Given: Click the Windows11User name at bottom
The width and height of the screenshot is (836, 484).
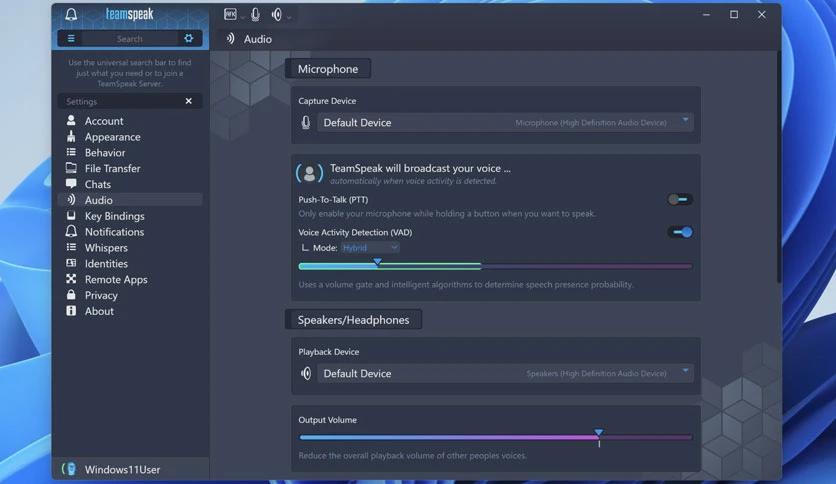Looking at the screenshot, I should [x=122, y=470].
